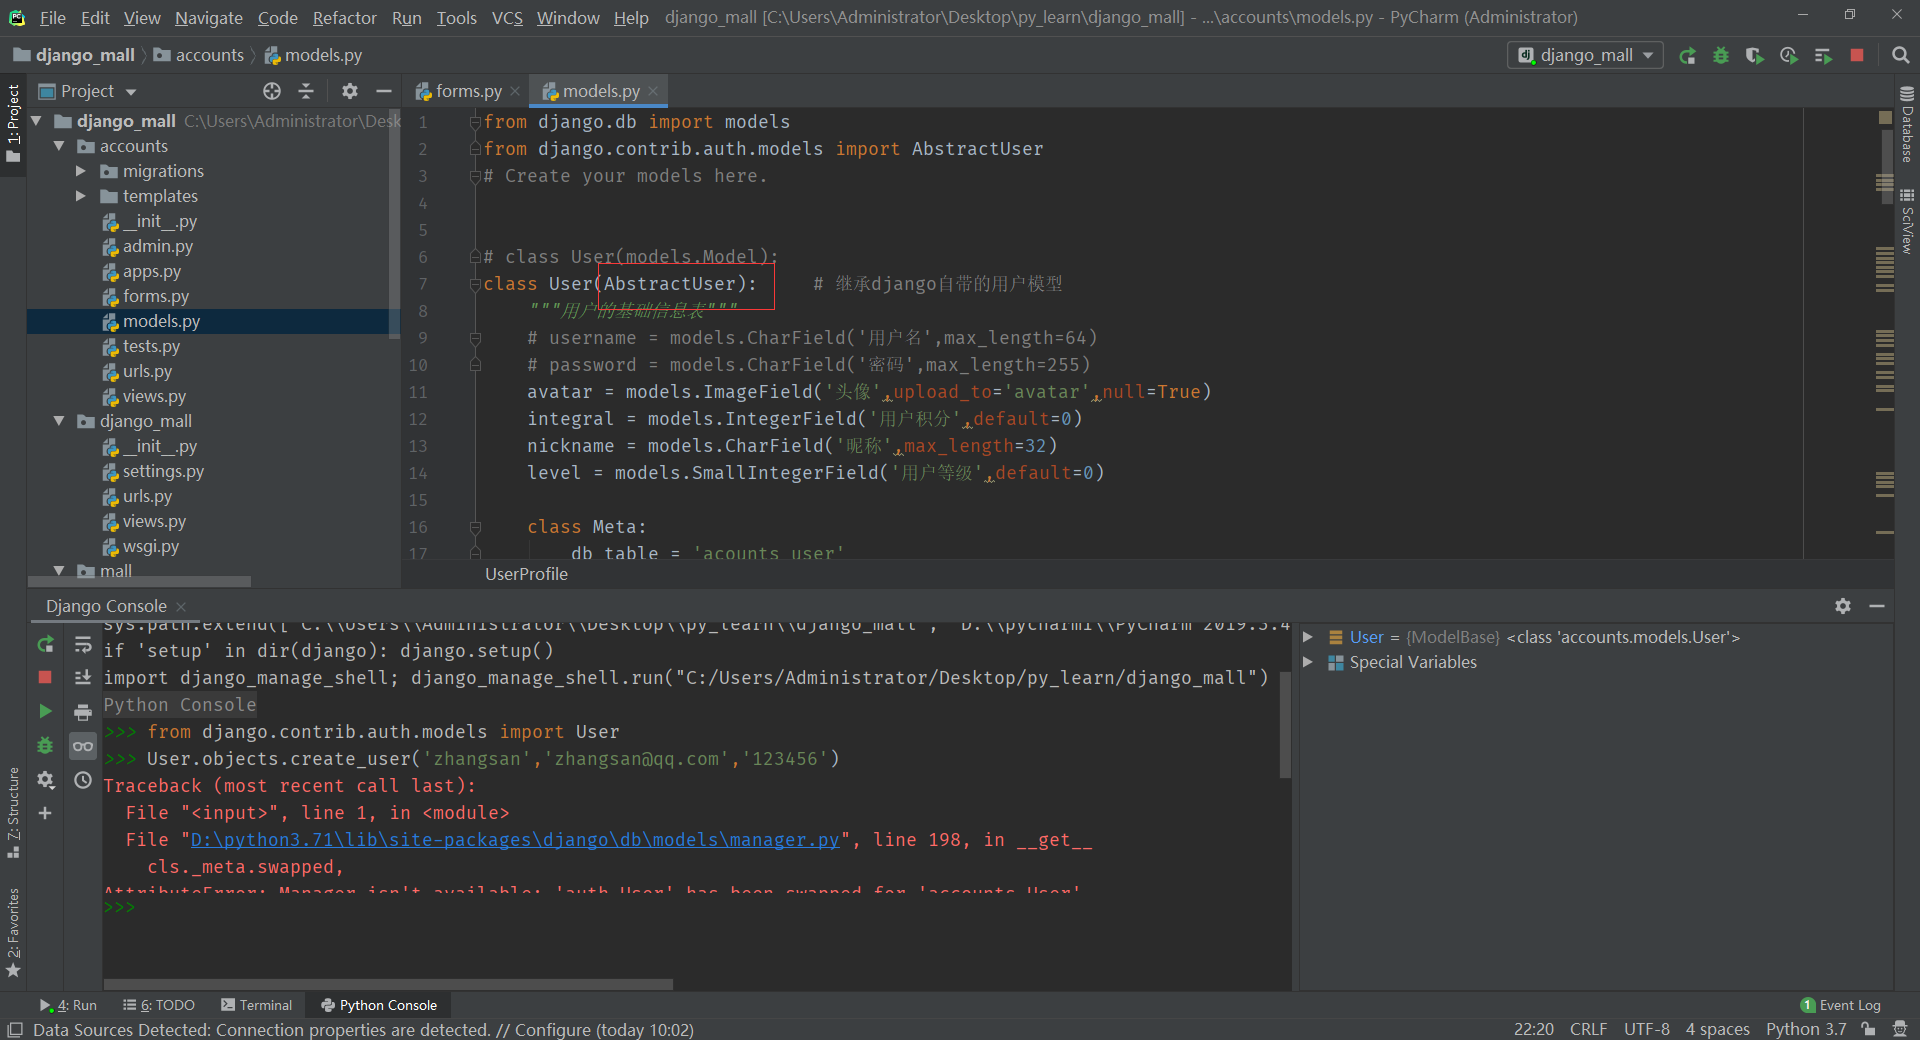Open the SciView tool window sidebar

click(1907, 222)
